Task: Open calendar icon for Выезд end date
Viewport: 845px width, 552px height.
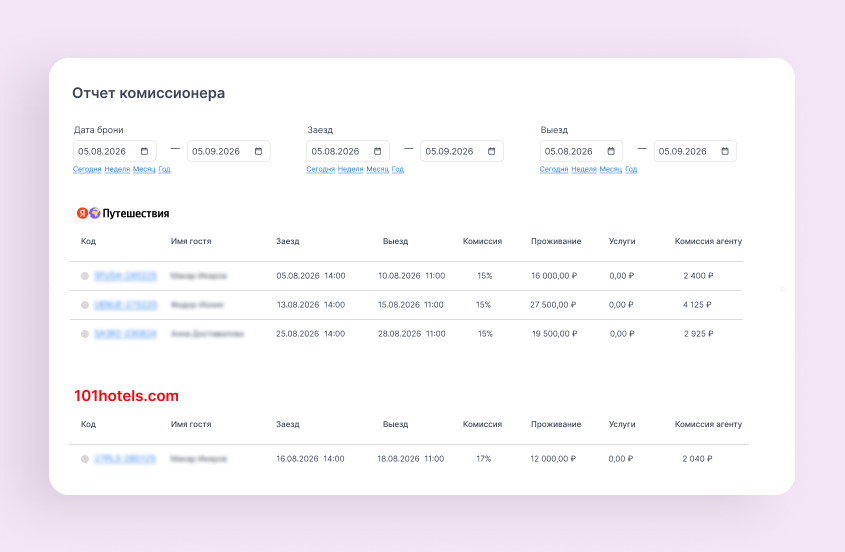Action: [x=725, y=151]
